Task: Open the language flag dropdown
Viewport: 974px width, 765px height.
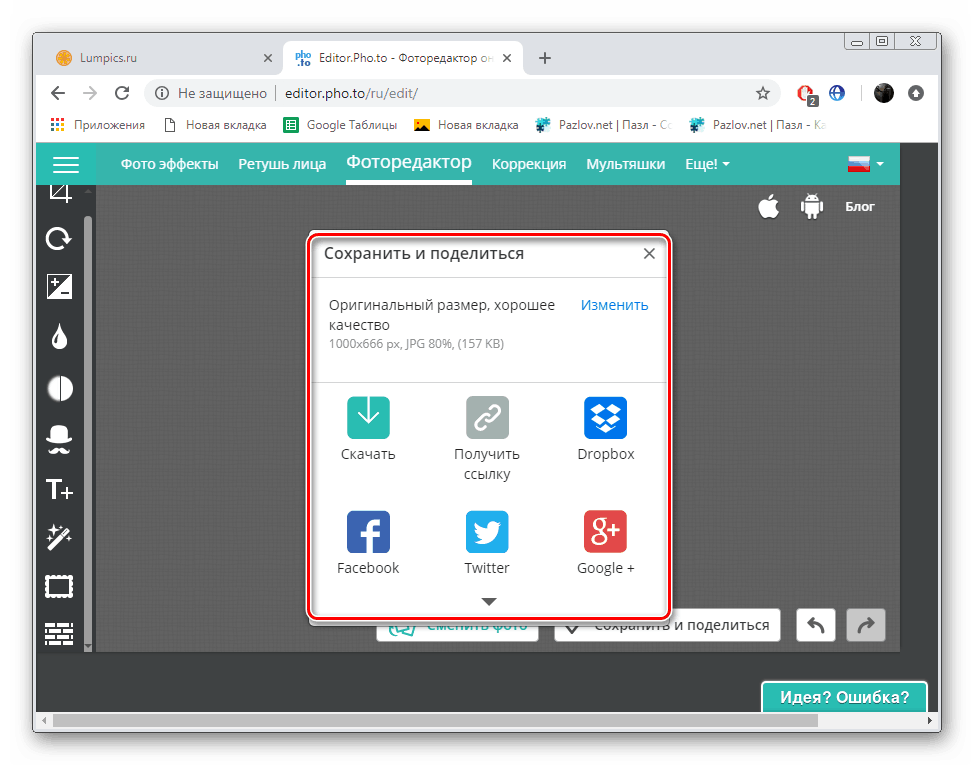Action: 865,164
